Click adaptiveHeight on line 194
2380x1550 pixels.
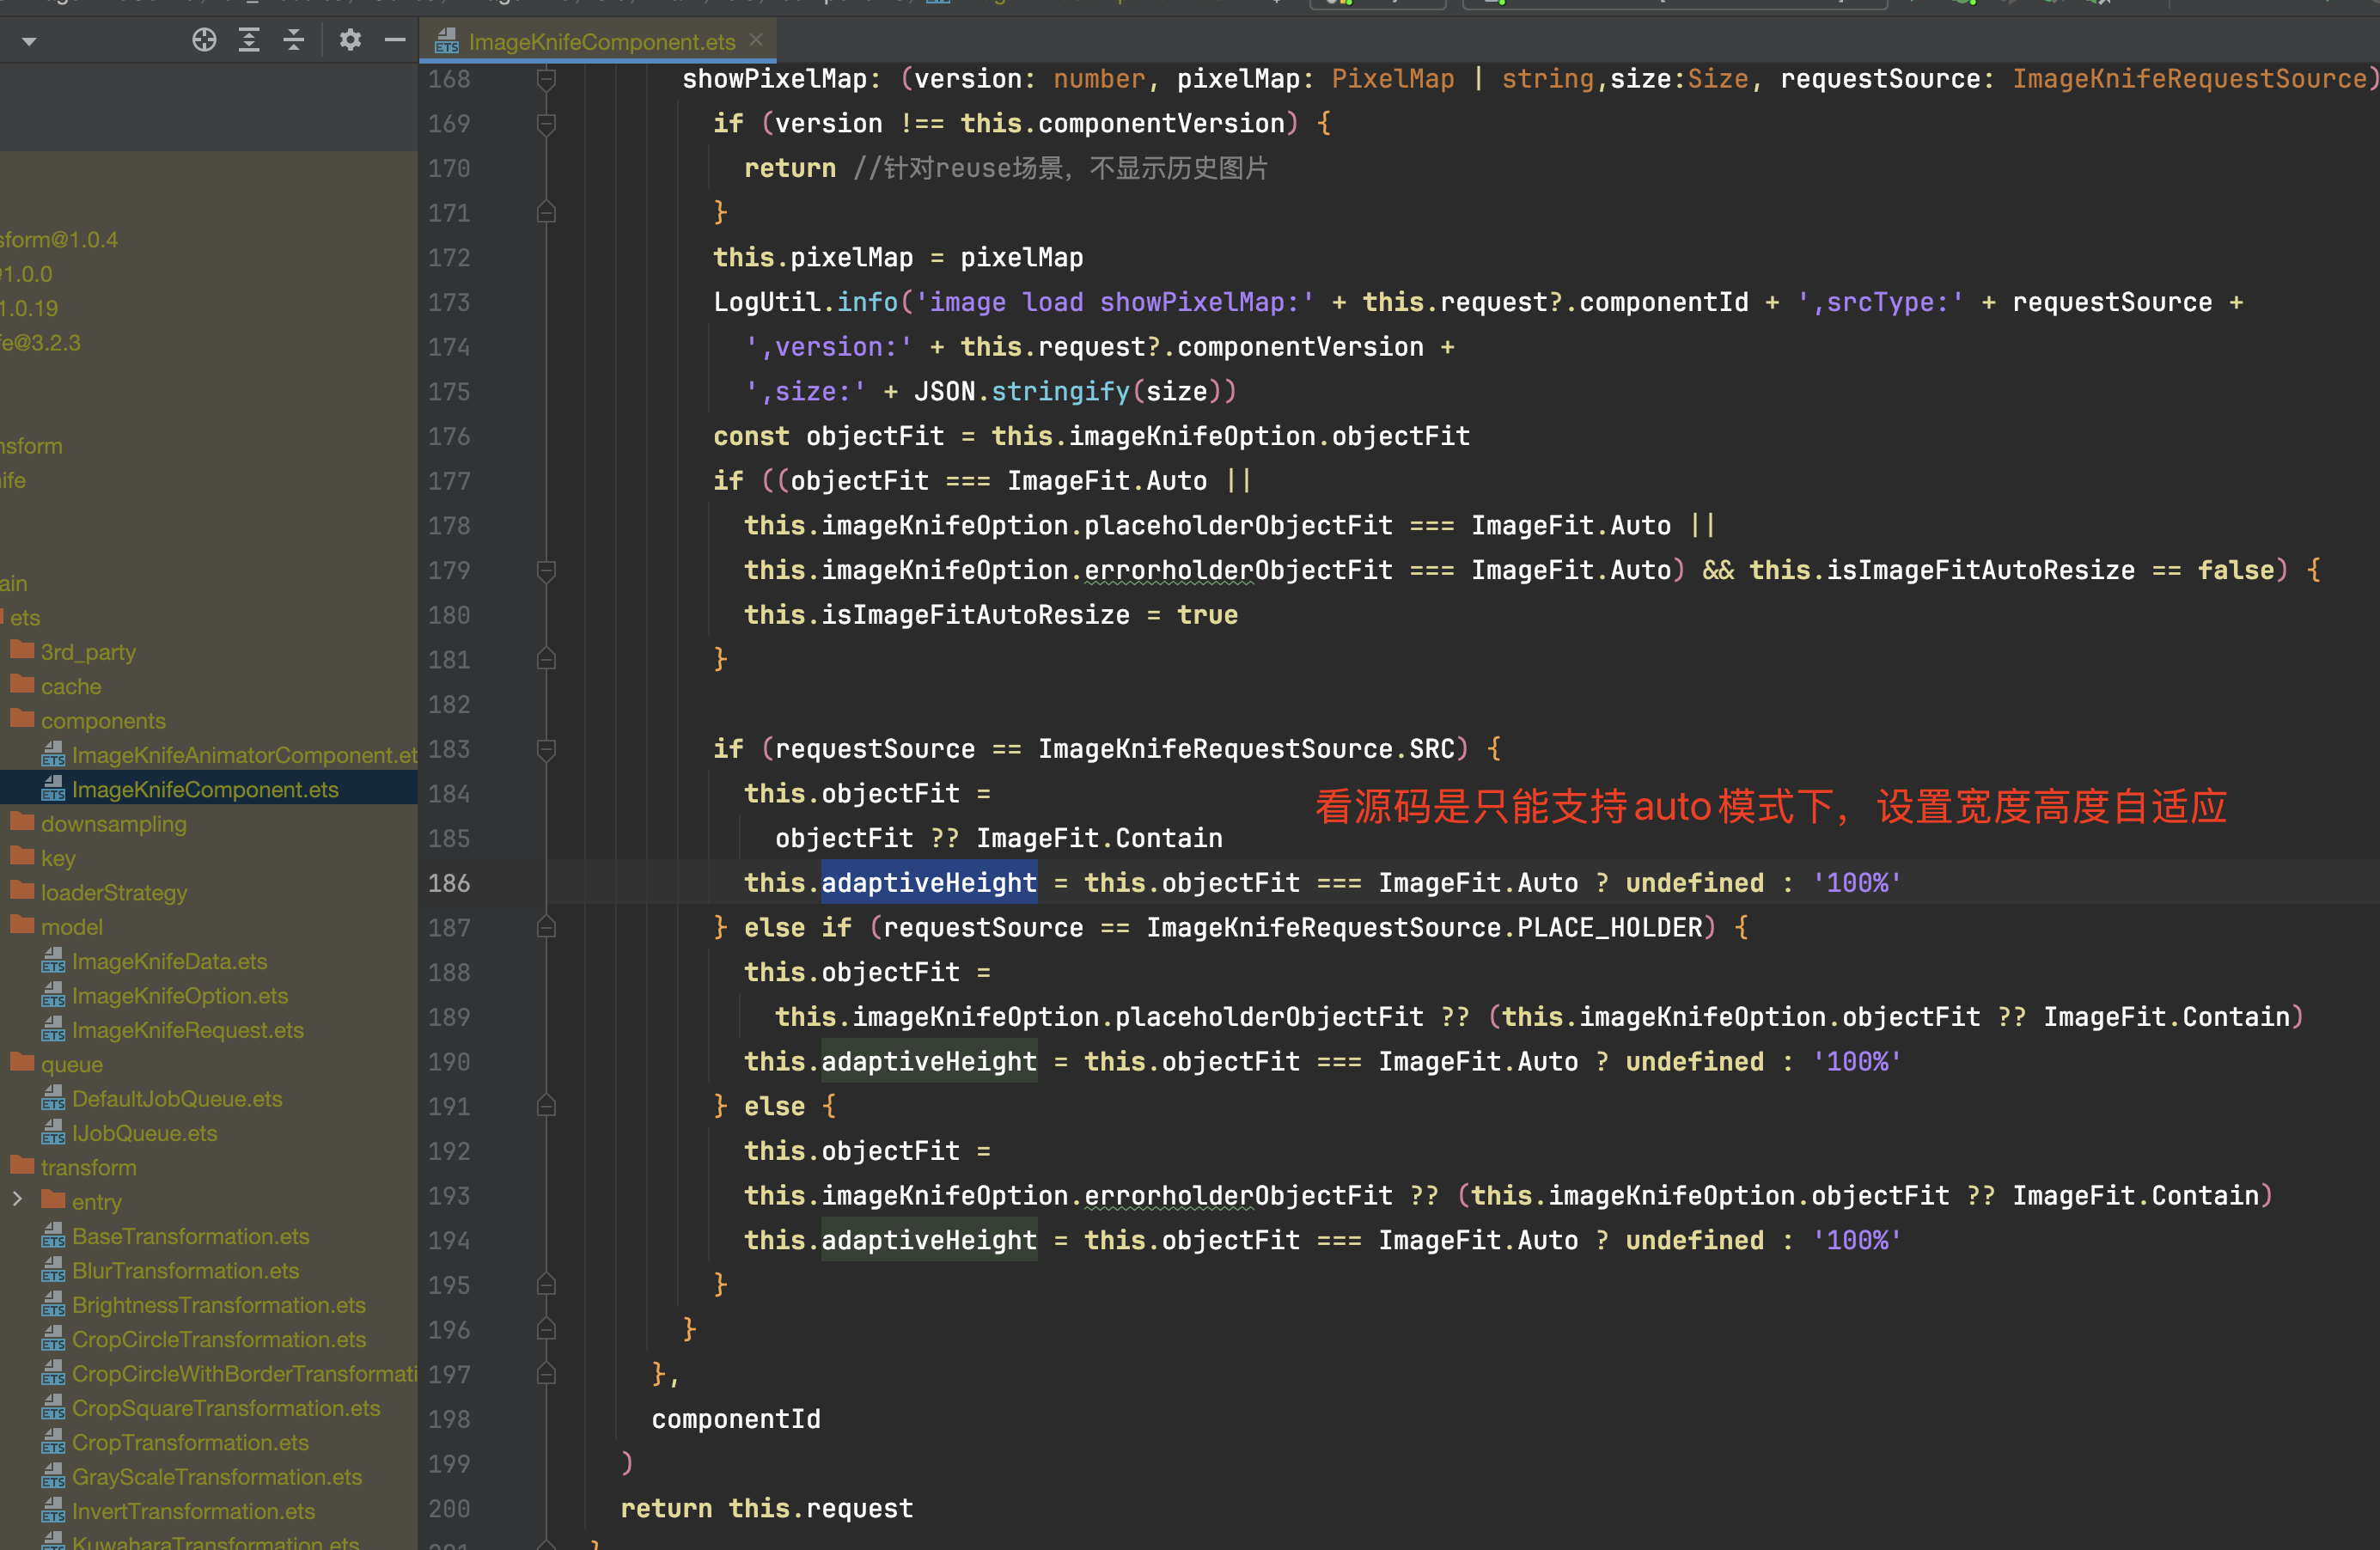929,1240
